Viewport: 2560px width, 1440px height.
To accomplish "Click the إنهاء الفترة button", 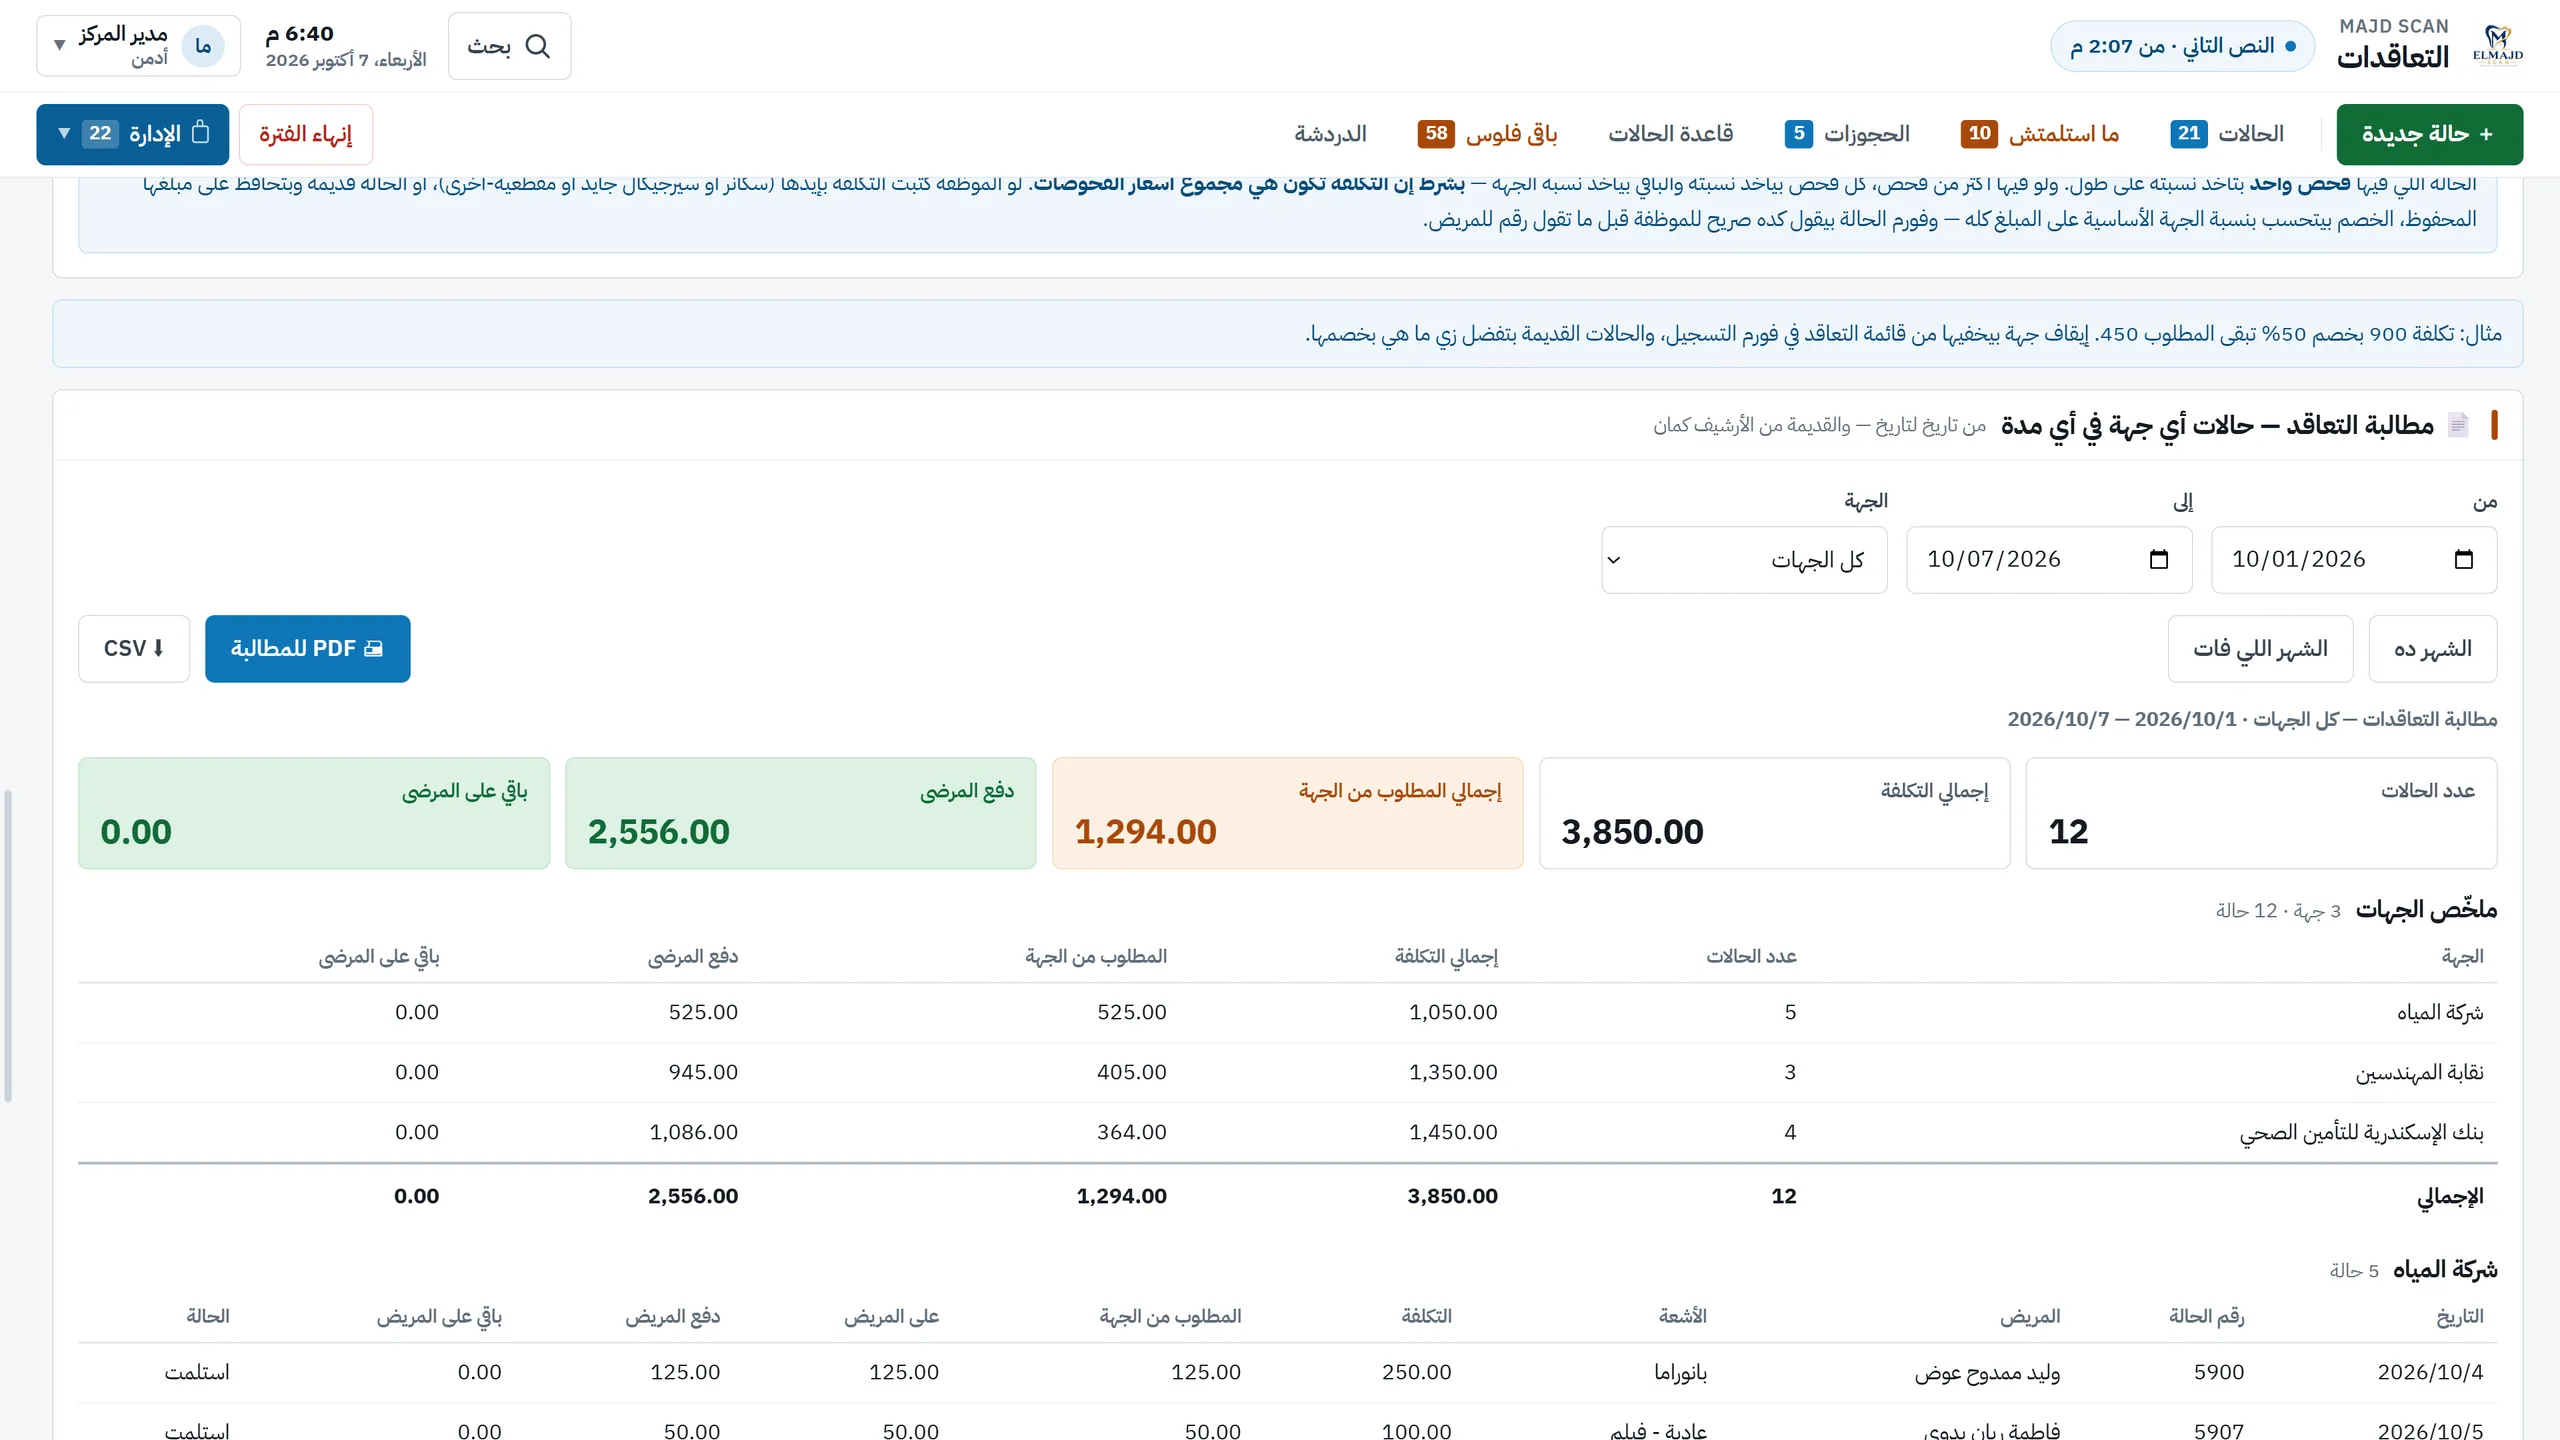I will click(x=306, y=134).
